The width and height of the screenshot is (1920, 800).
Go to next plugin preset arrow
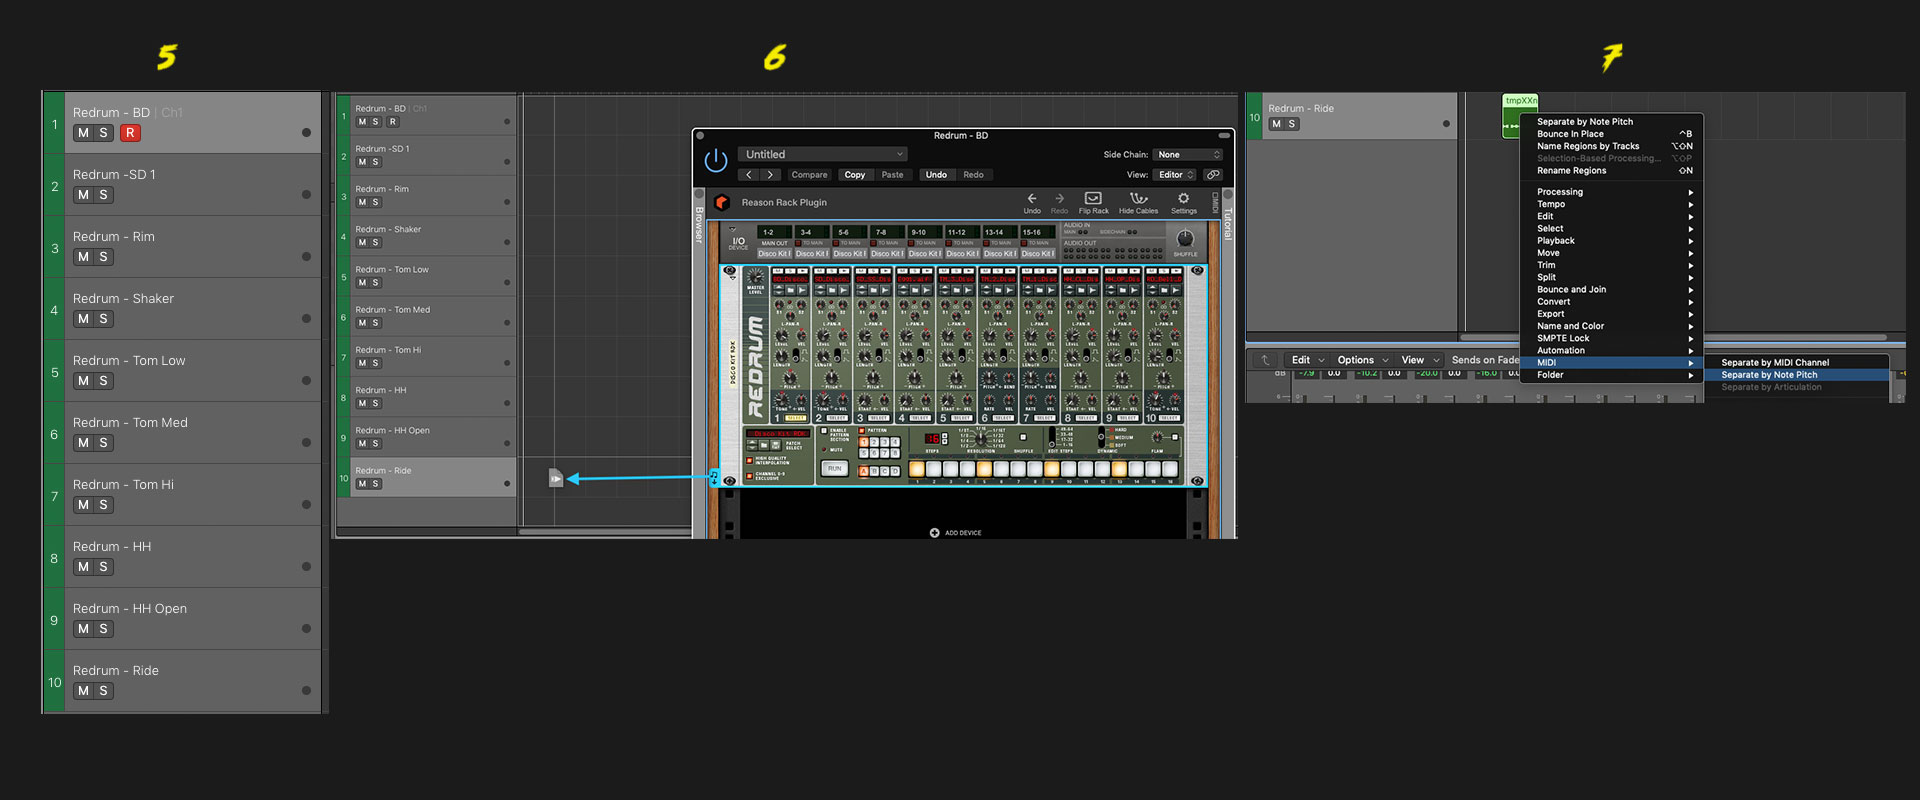click(x=770, y=175)
